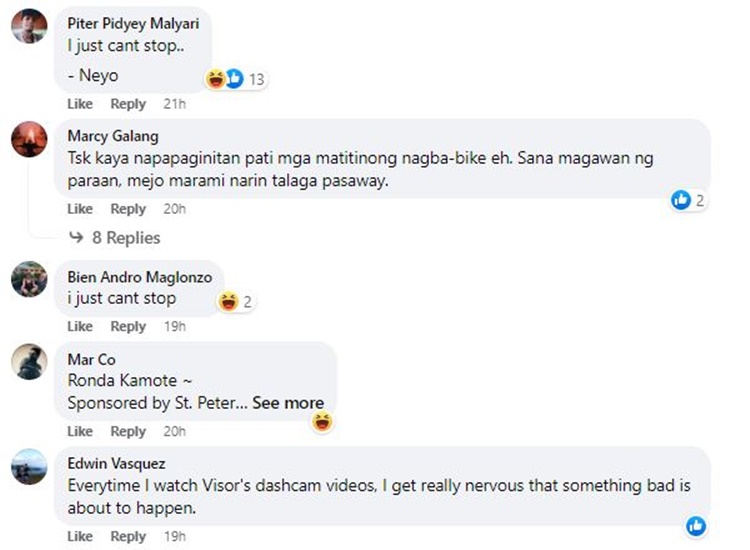Open Bien Andro Maglonzo's avatar
This screenshot has height=550, width=750.
[29, 279]
